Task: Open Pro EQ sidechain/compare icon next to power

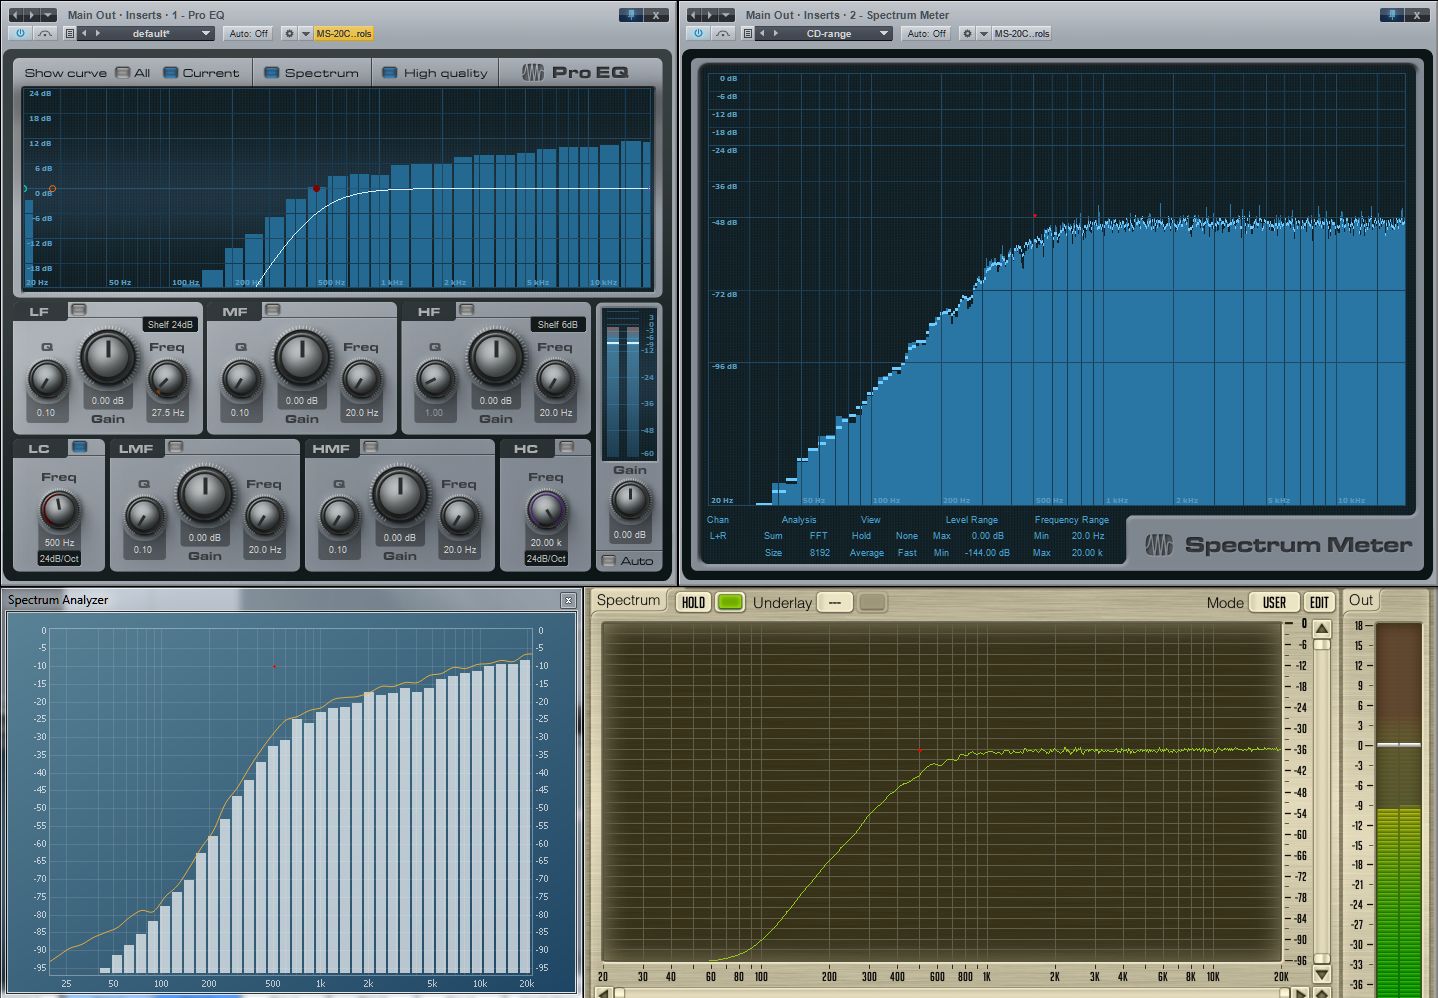Action: [x=45, y=33]
